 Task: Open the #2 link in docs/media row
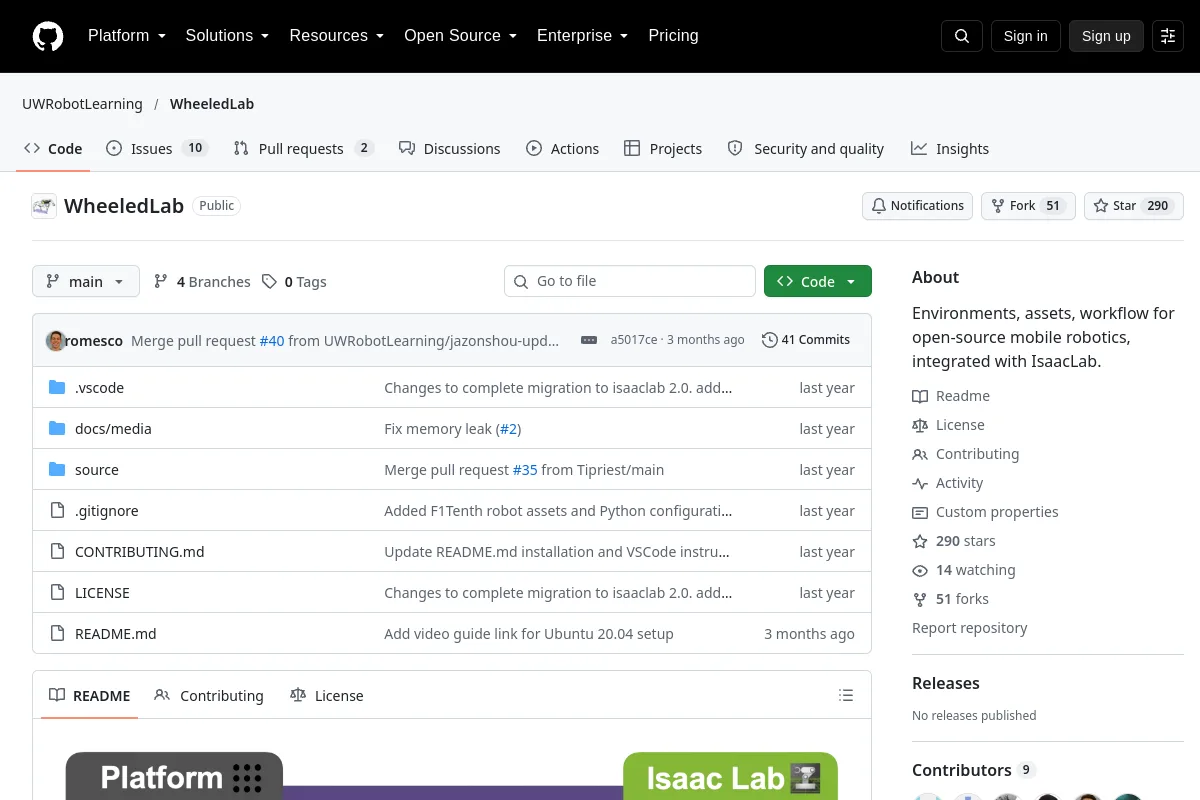[508, 429]
